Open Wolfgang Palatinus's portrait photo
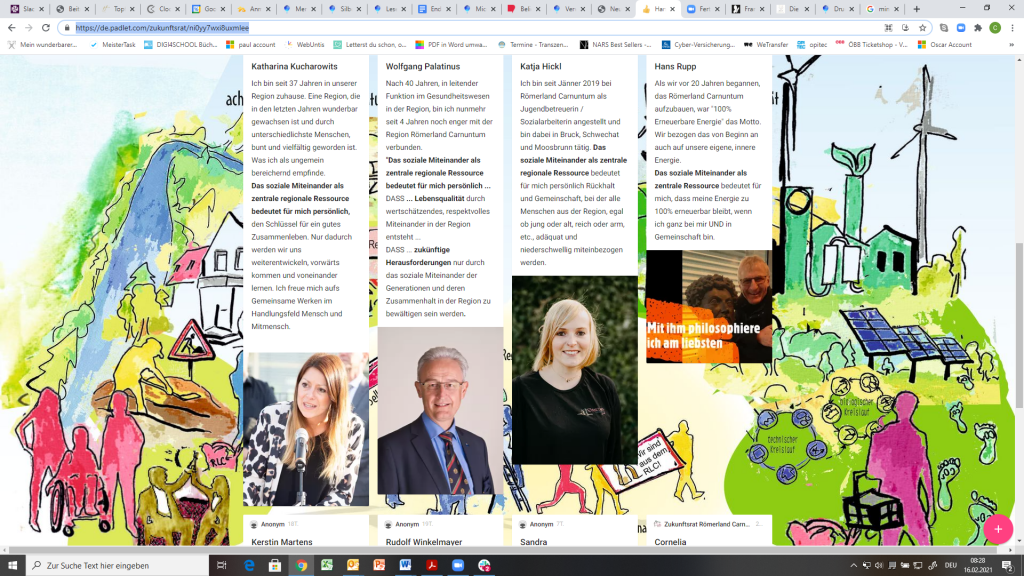Image resolution: width=1024 pixels, height=576 pixels. (x=440, y=410)
